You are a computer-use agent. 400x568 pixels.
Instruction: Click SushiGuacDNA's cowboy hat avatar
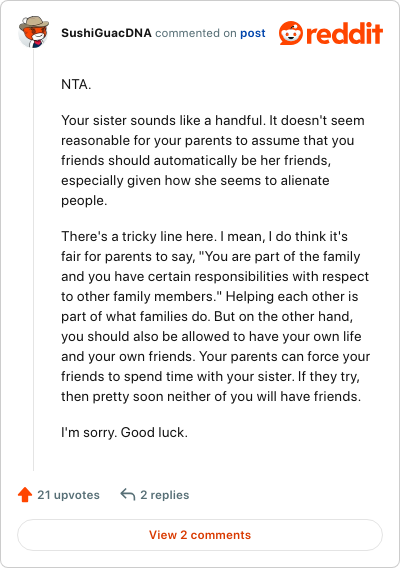(33, 32)
